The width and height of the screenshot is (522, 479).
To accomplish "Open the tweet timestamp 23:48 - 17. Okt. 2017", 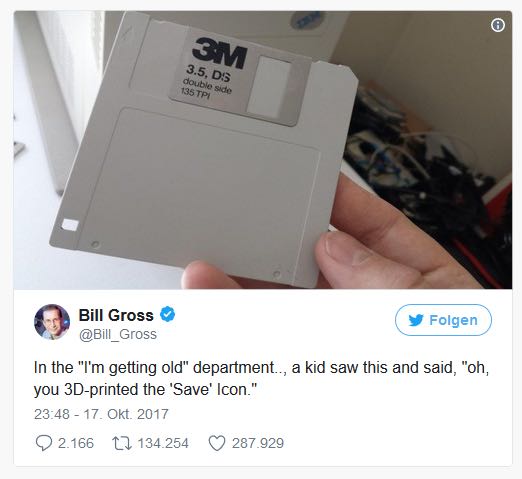I will coord(101,414).
